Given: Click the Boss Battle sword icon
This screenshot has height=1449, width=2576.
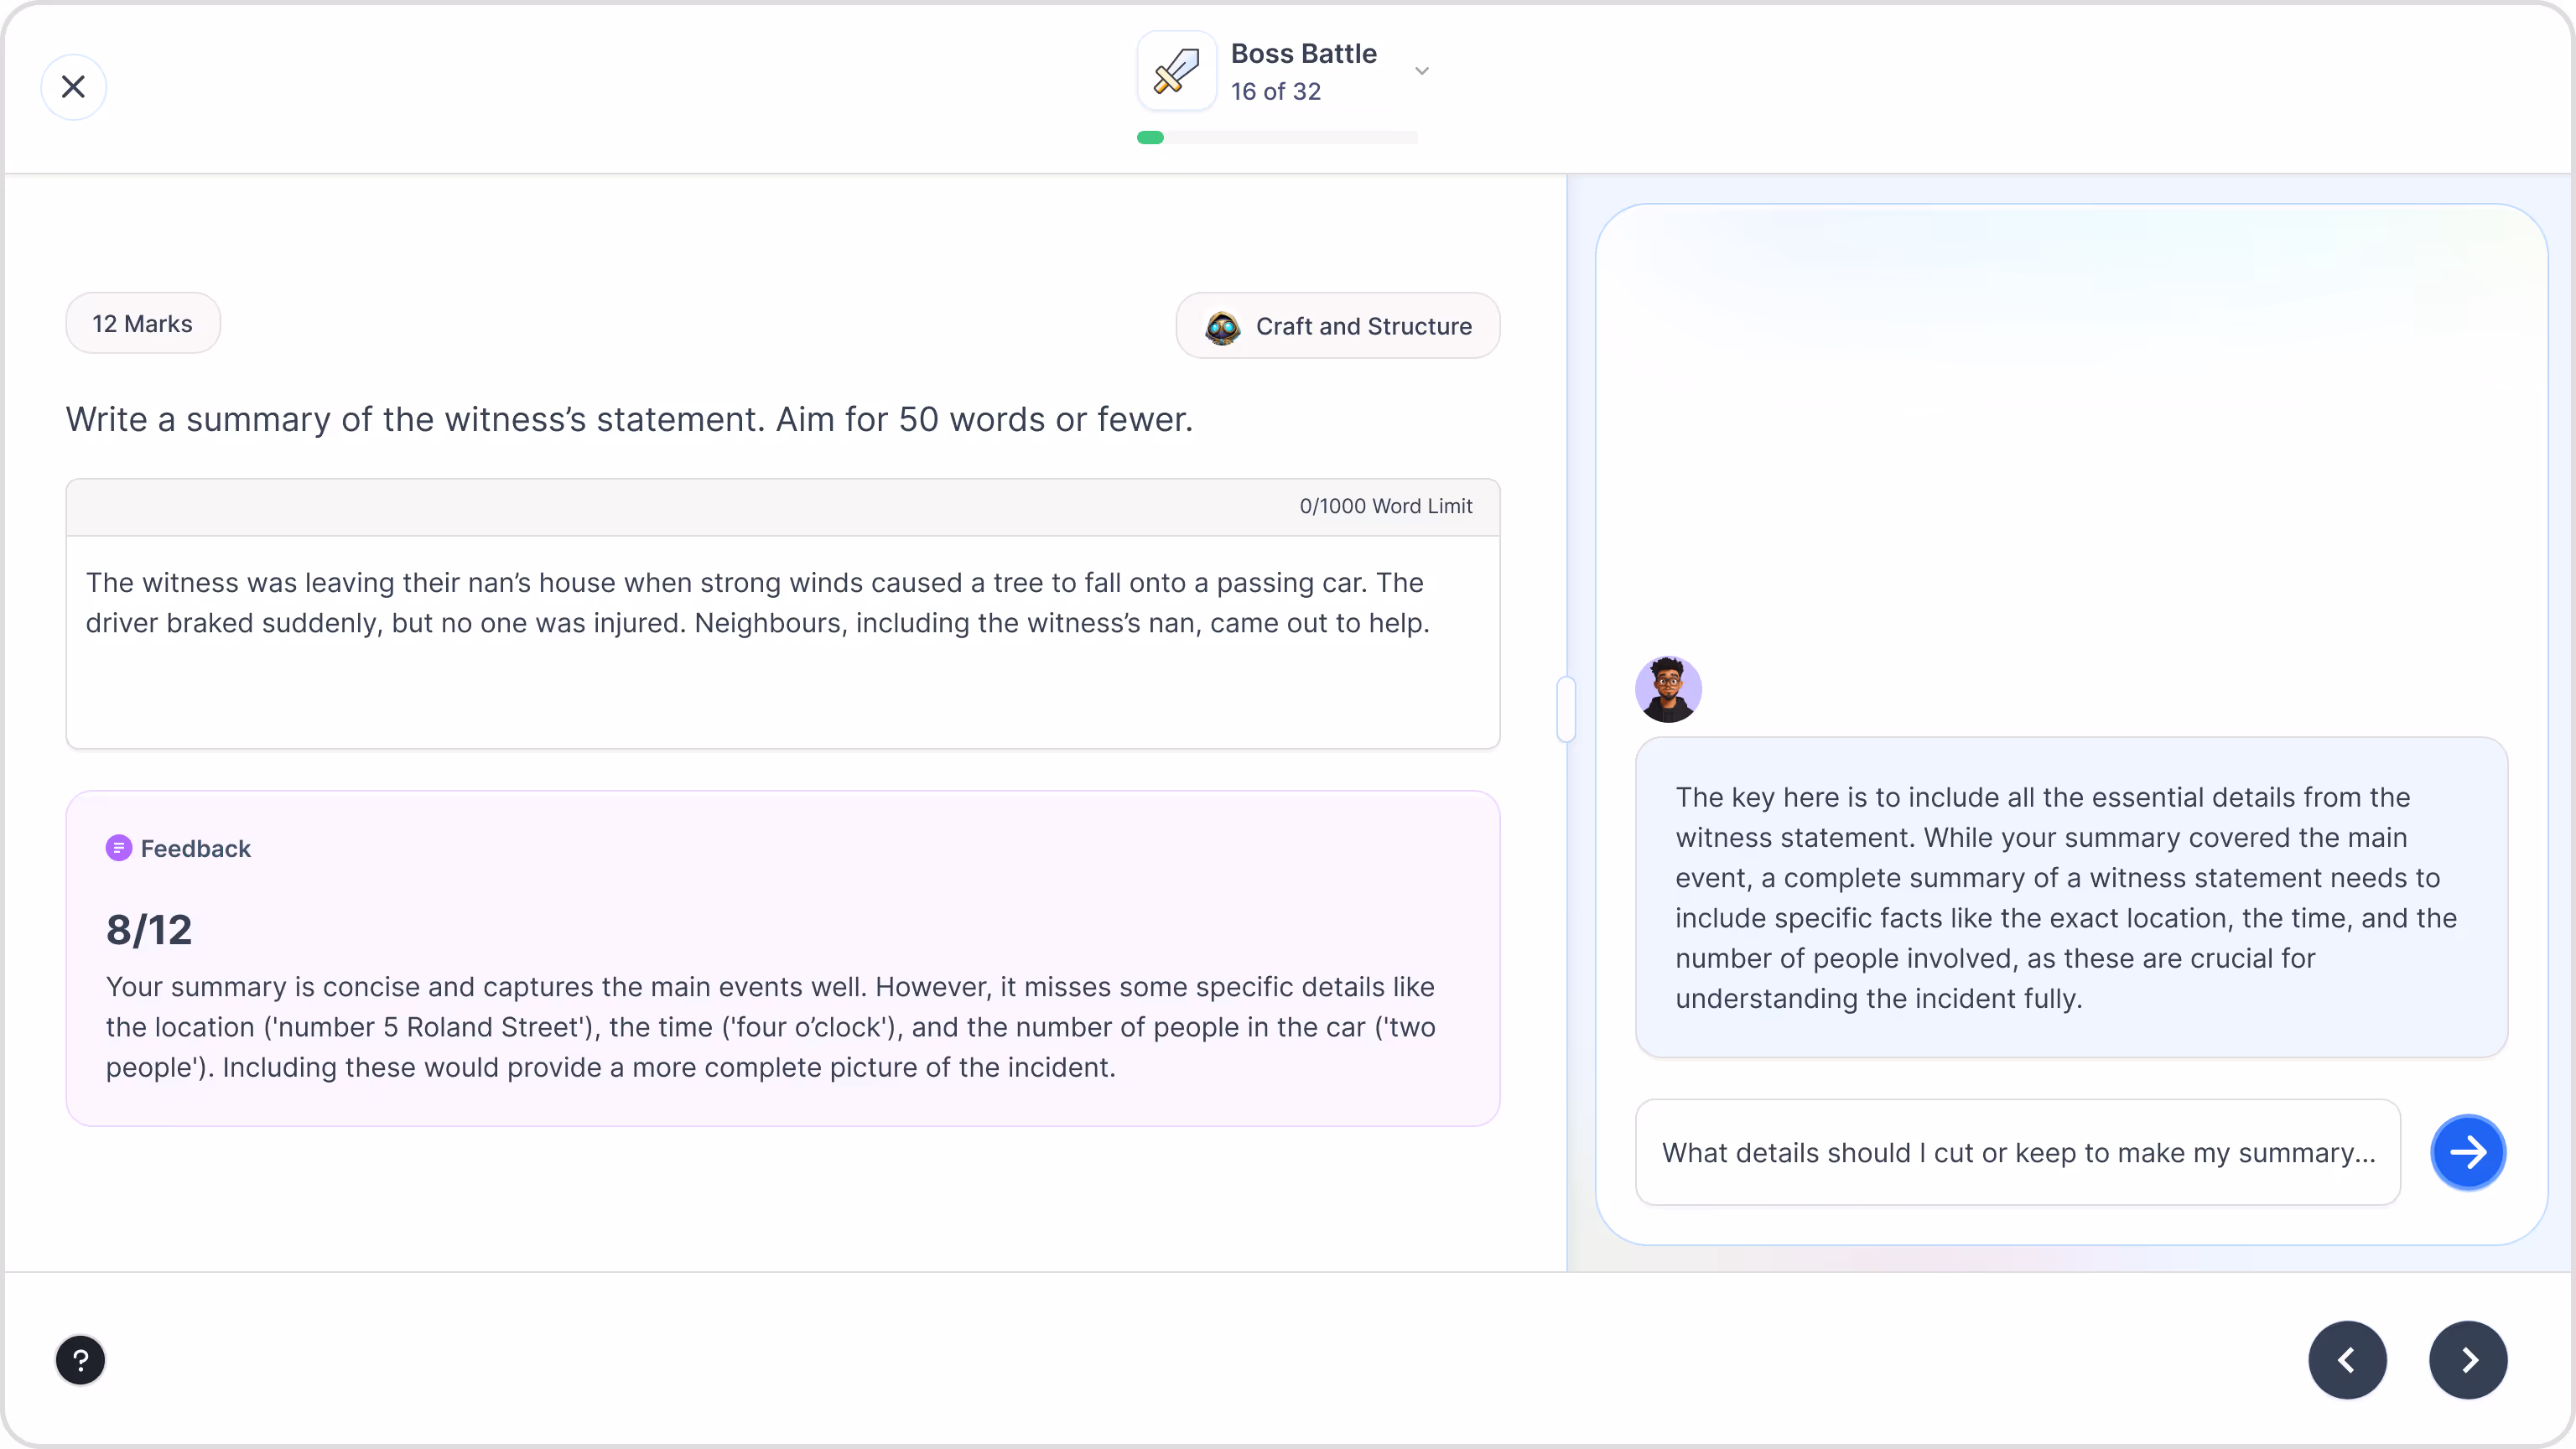Looking at the screenshot, I should pos(1176,71).
